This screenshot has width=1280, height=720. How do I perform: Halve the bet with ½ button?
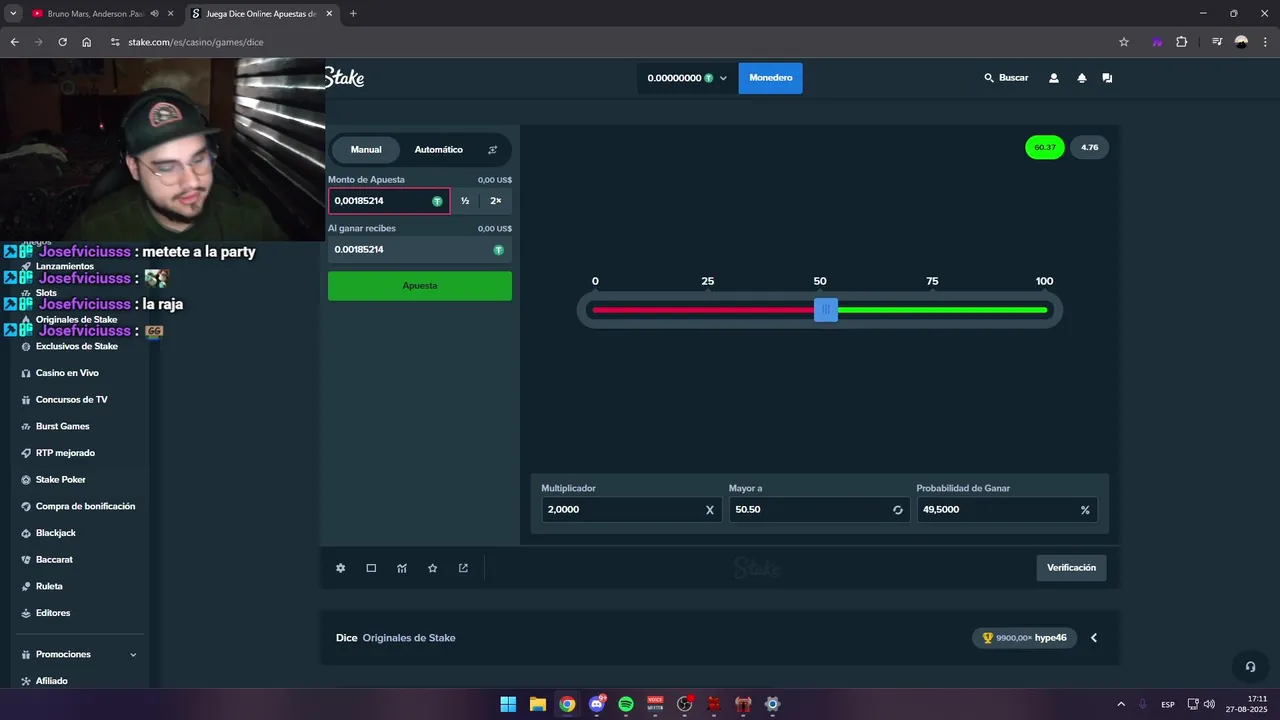tap(465, 201)
